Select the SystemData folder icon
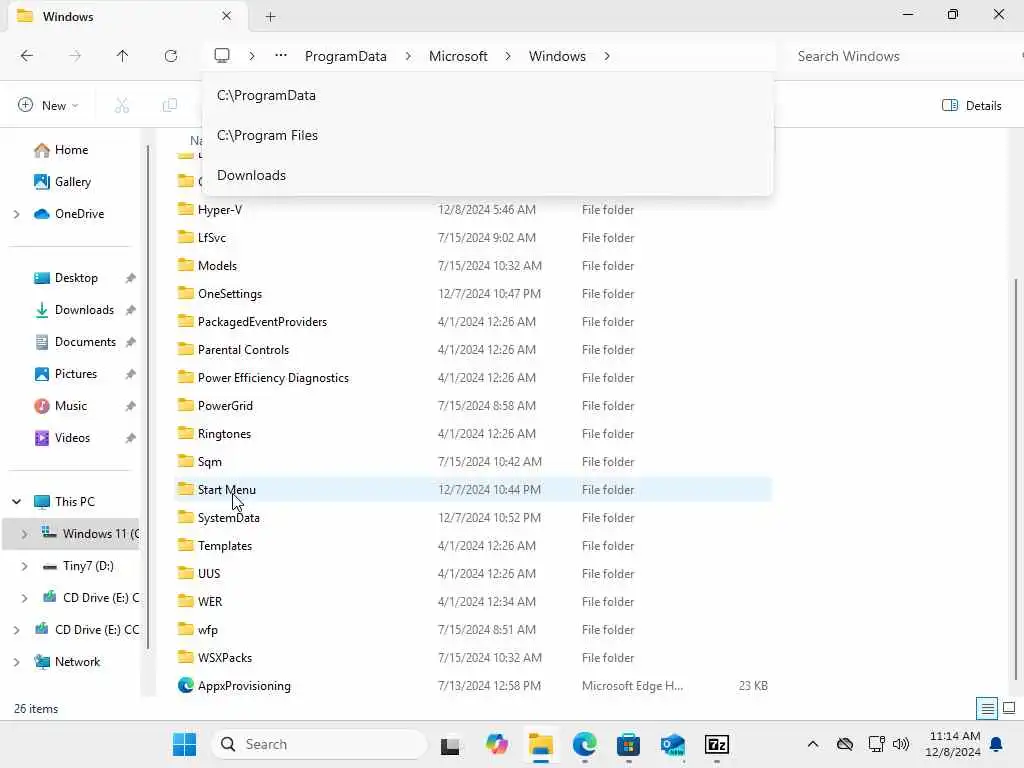 point(185,517)
